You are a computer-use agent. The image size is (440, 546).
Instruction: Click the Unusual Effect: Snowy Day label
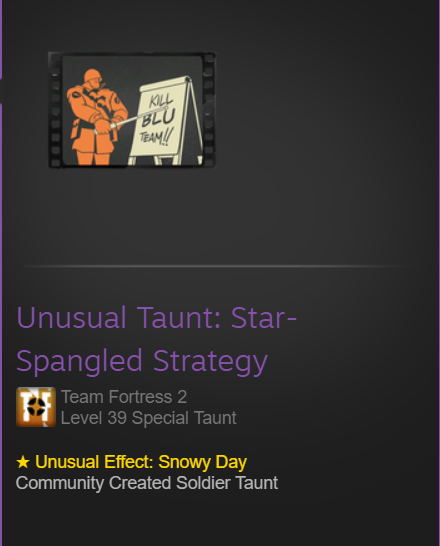pos(131,462)
